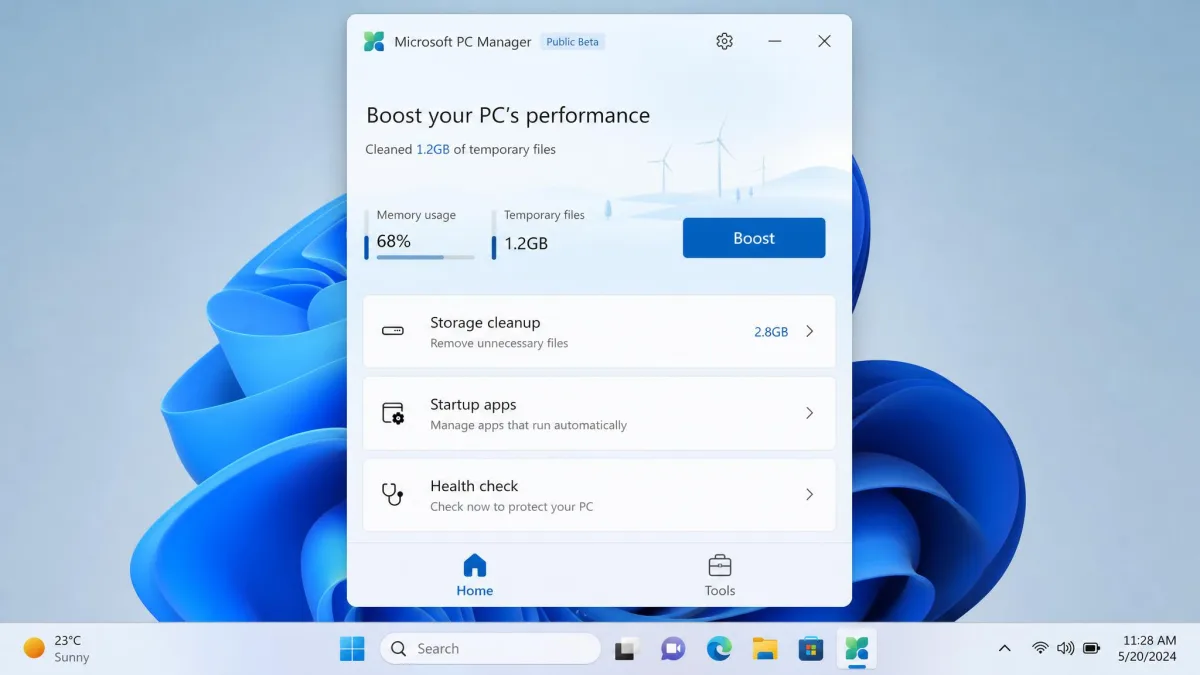Expand Health check chevron arrow
Viewport: 1200px width, 675px height.
click(x=810, y=494)
